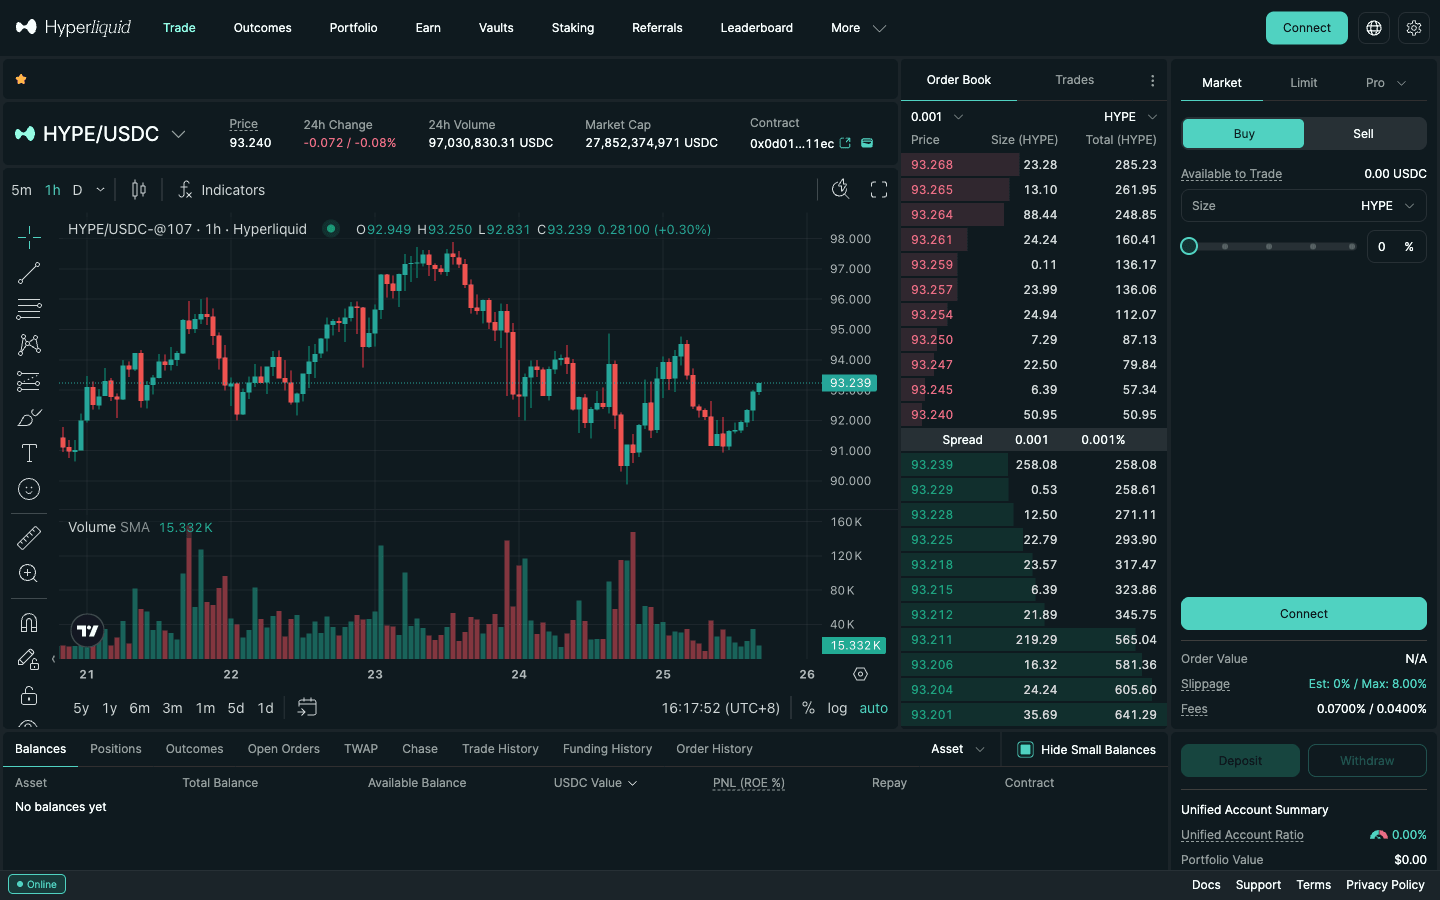Toggle log scale on chart
The image size is (1440, 900).
(x=837, y=708)
